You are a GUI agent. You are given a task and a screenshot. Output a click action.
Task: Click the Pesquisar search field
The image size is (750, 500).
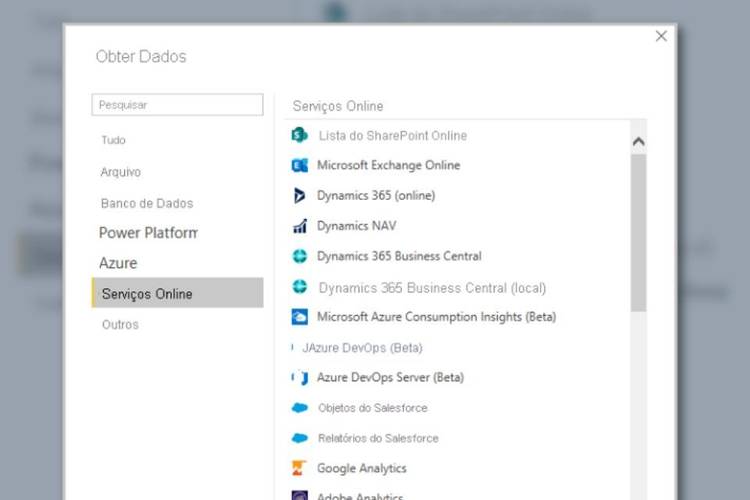[x=177, y=105]
